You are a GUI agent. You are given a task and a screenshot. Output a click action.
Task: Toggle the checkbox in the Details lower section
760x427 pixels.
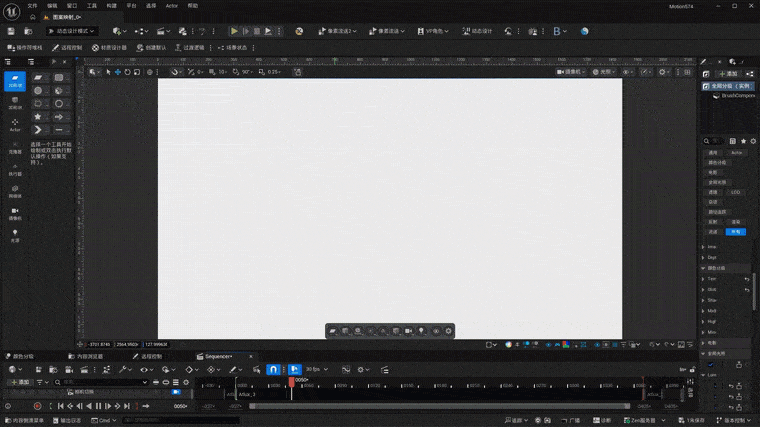pyautogui.click(x=711, y=364)
